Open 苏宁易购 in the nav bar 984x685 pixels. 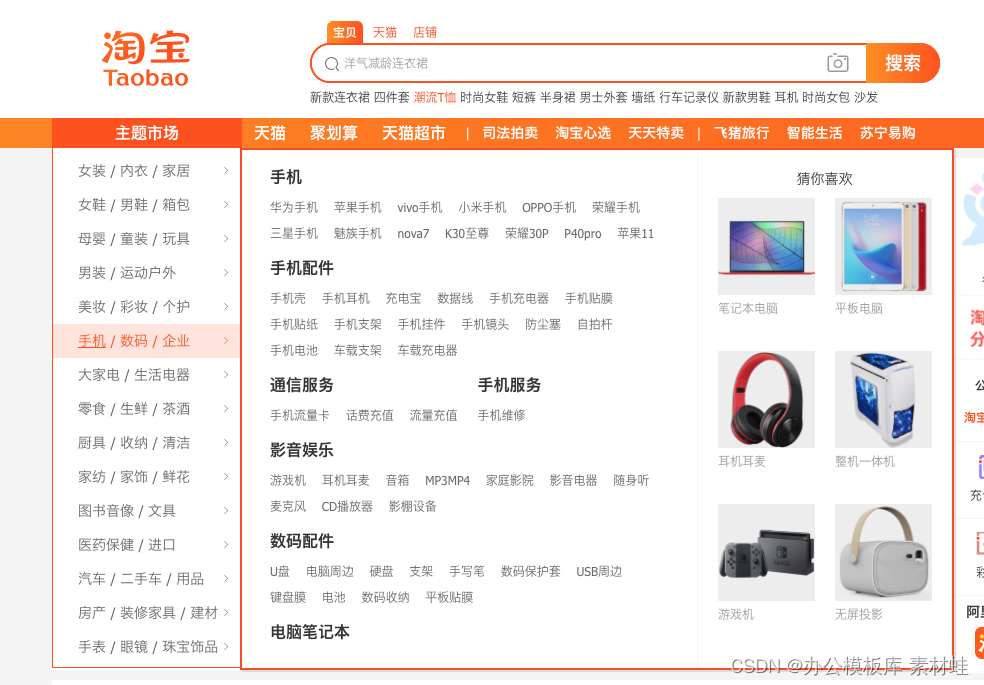pyautogui.click(x=887, y=133)
